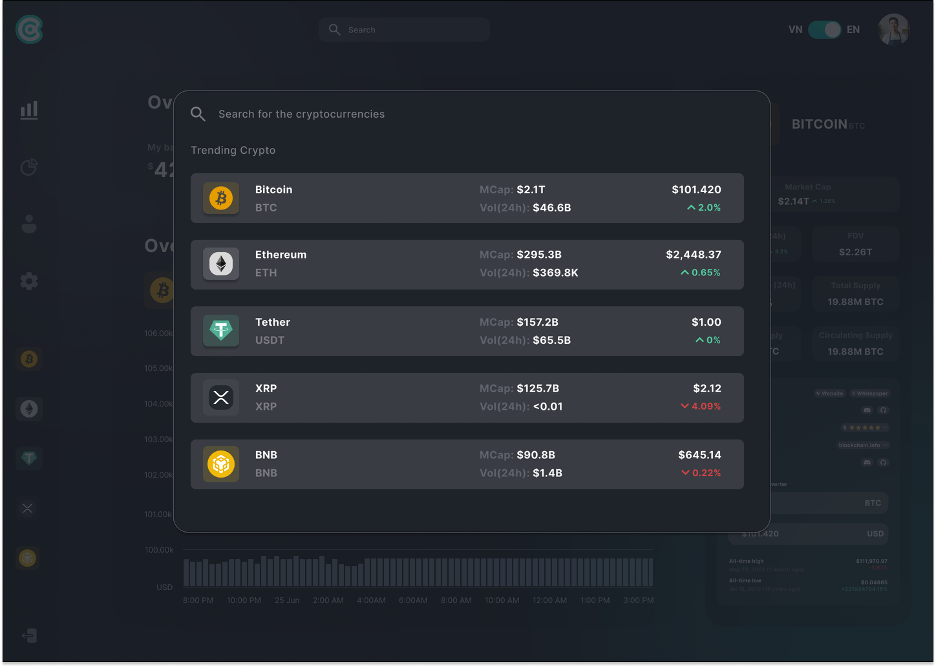Choose the Tether USDT trending row
Screen dimensions: 936x668
point(467,331)
